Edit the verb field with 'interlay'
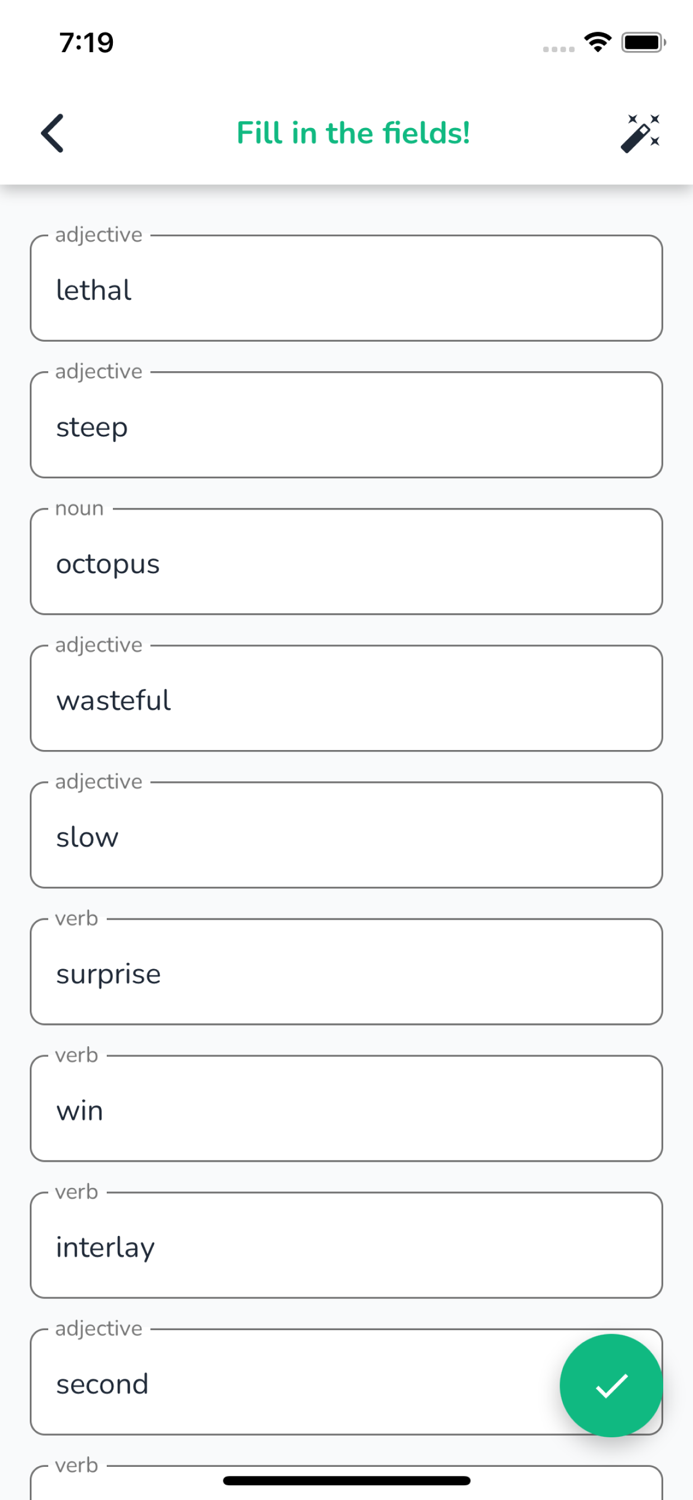The width and height of the screenshot is (693, 1500). (x=346, y=1247)
